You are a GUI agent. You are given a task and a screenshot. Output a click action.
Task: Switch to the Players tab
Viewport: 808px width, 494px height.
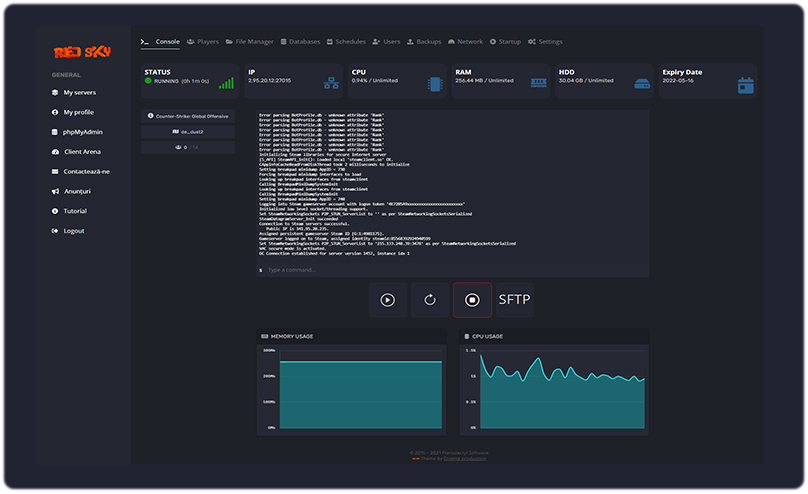(203, 42)
